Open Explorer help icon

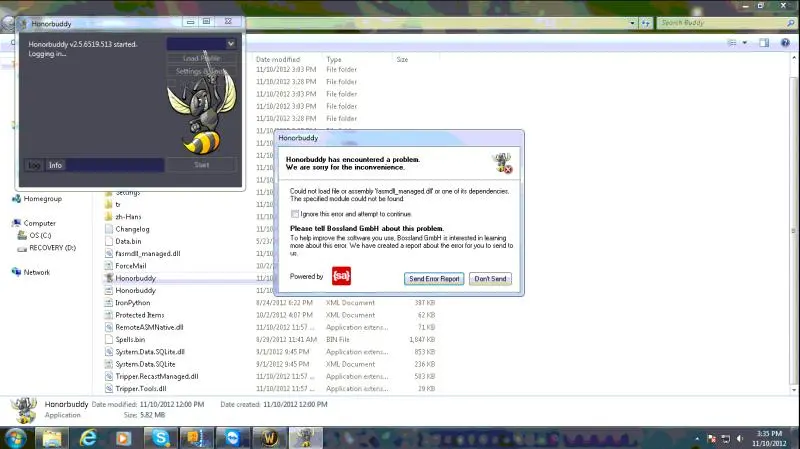[x=785, y=43]
